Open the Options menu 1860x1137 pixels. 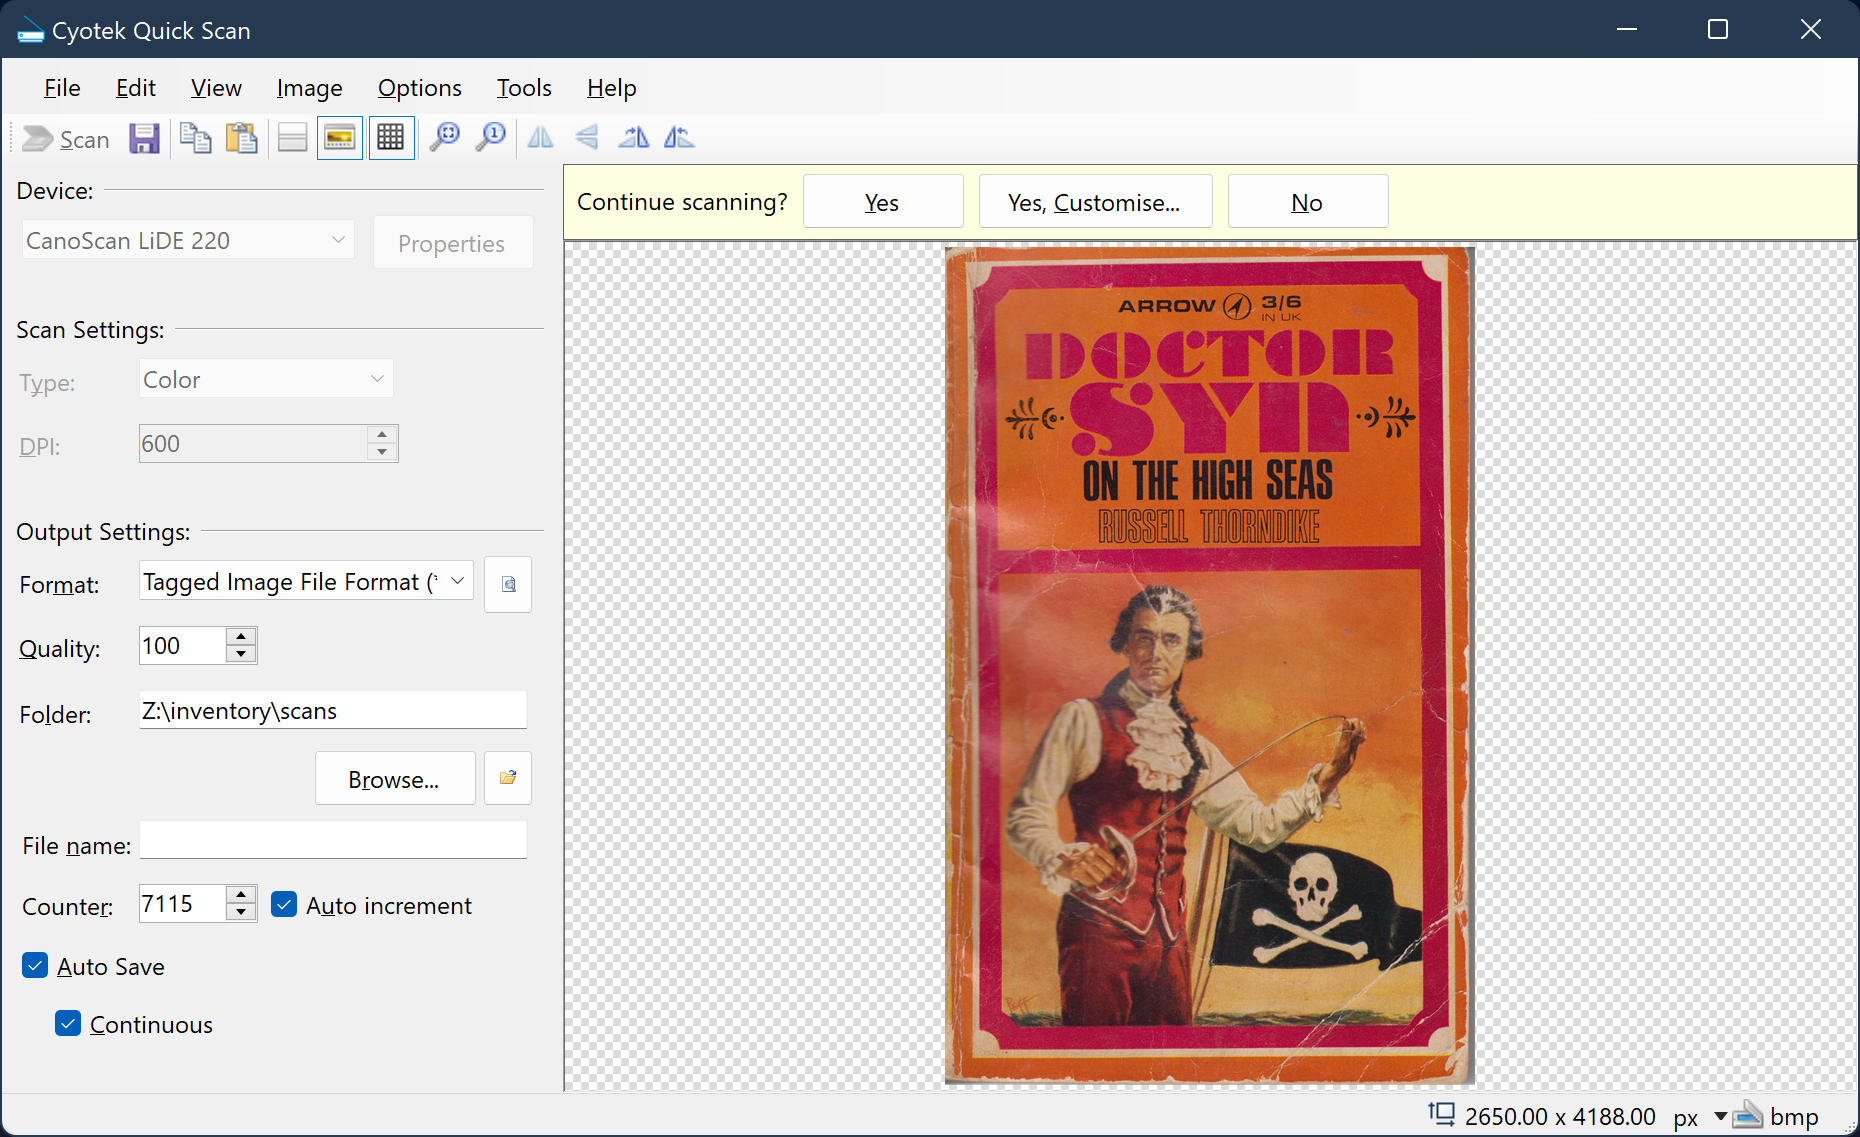pos(420,88)
